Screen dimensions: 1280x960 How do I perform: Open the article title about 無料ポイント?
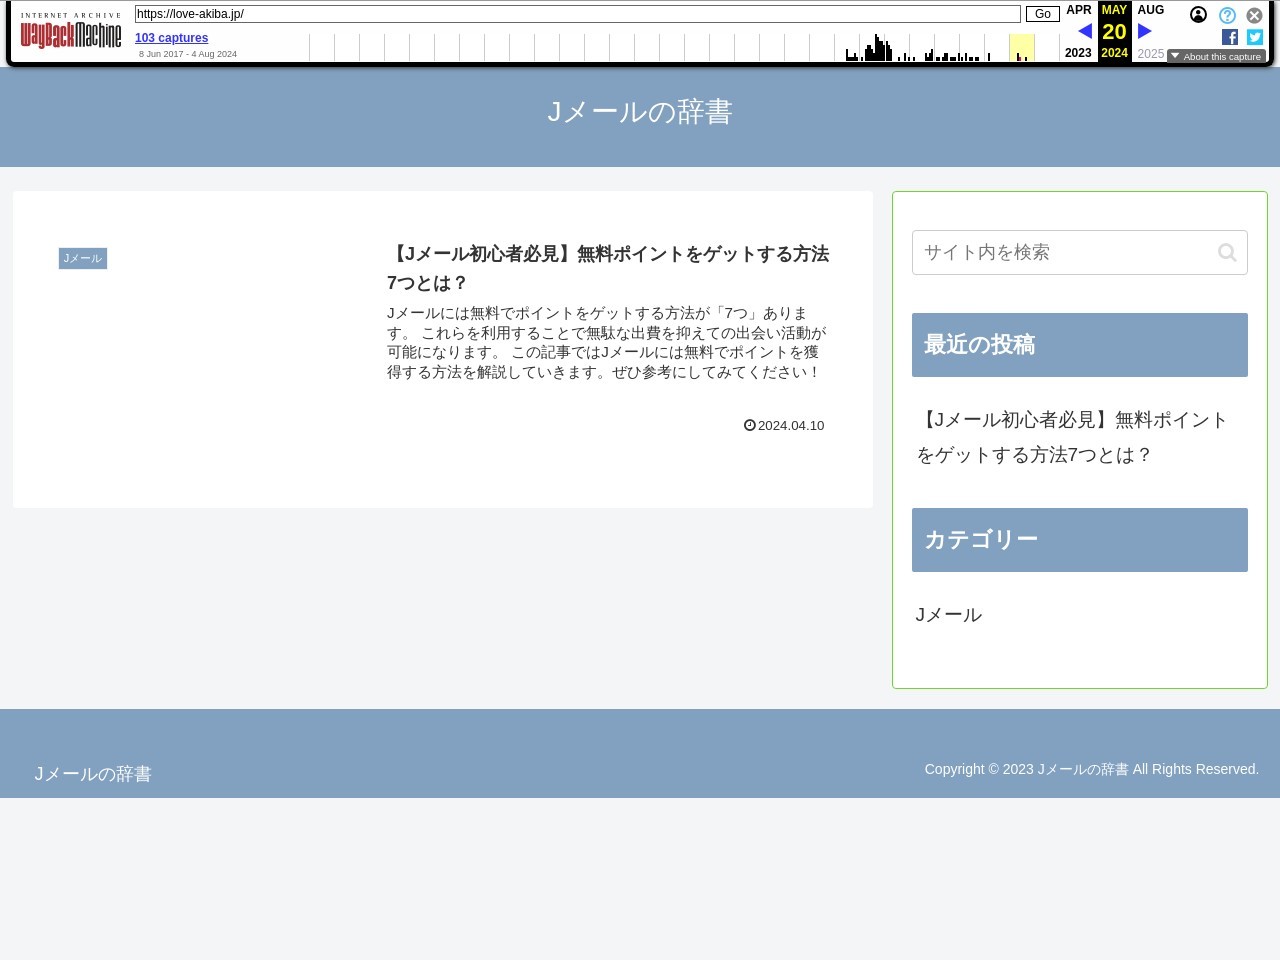point(608,268)
